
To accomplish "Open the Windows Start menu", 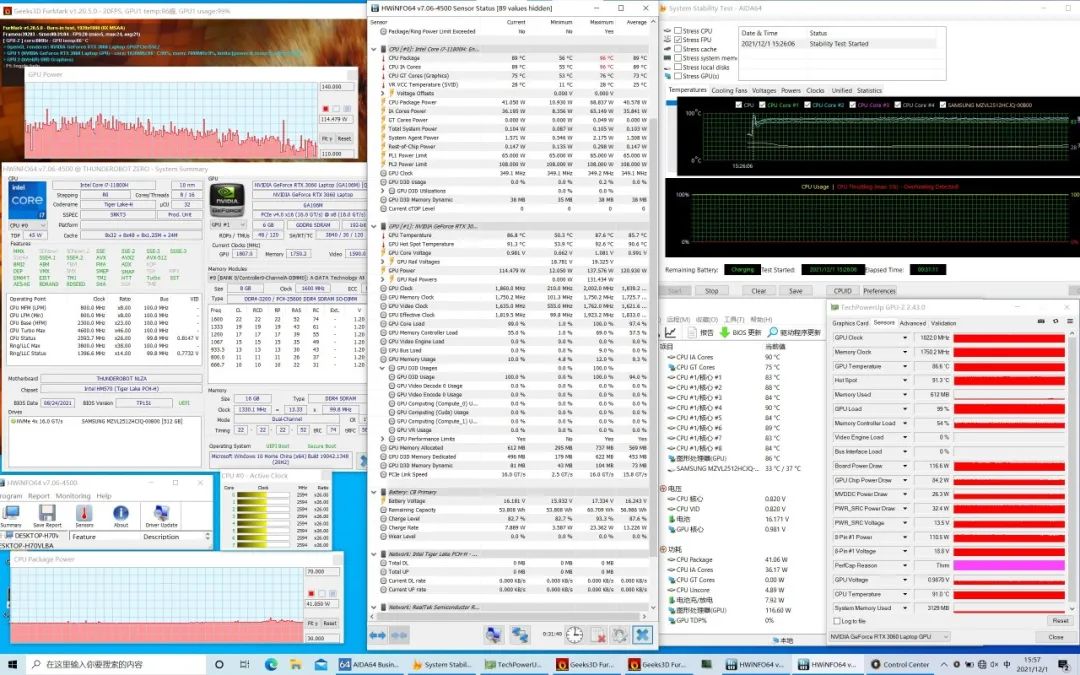I will 11,665.
